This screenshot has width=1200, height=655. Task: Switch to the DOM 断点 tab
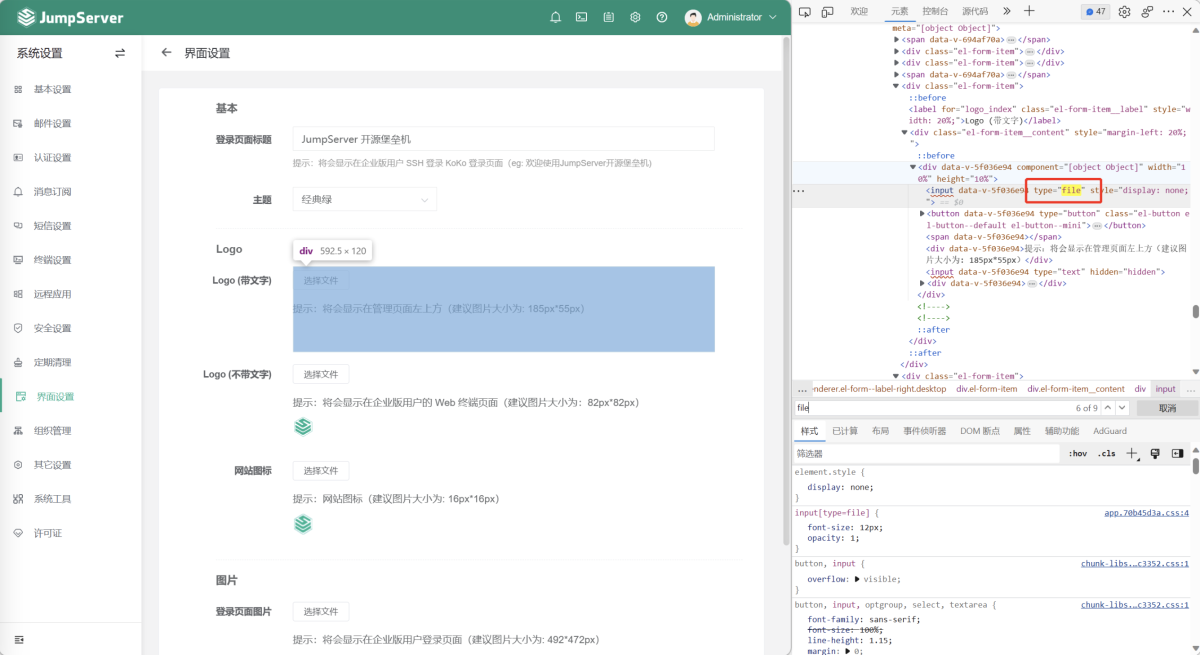click(980, 431)
